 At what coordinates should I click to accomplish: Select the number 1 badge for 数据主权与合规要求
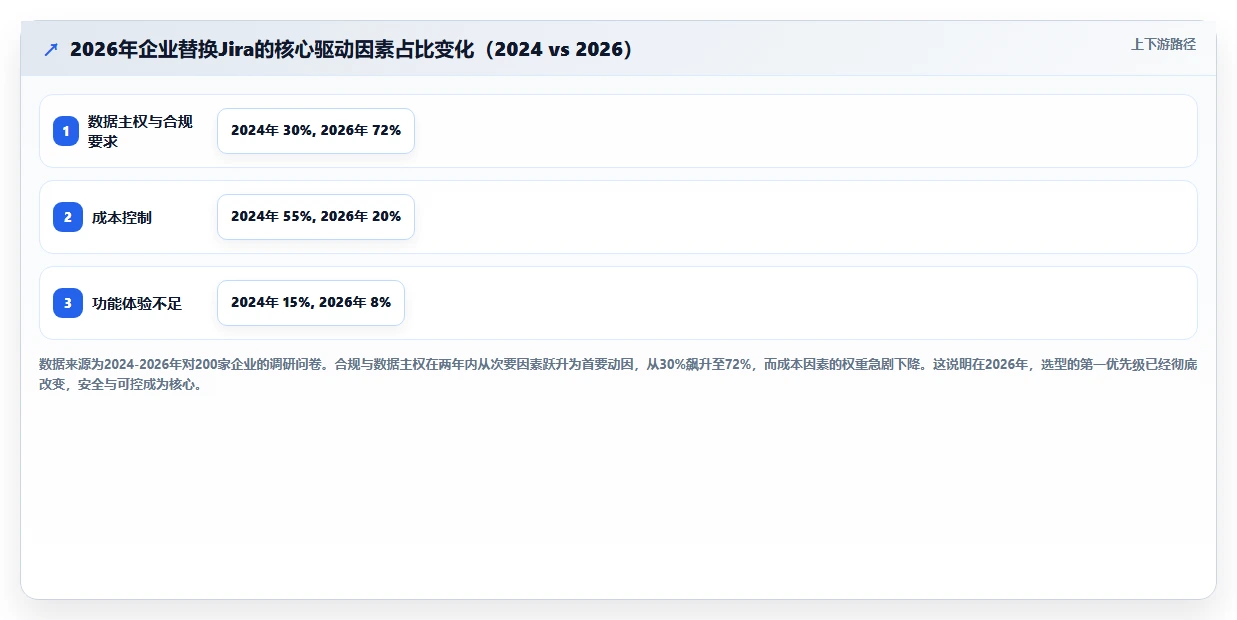pyautogui.click(x=66, y=131)
